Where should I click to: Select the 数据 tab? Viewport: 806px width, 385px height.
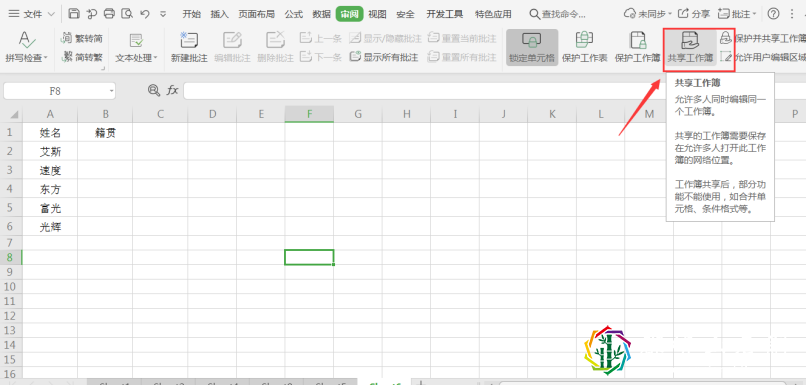pyautogui.click(x=322, y=14)
